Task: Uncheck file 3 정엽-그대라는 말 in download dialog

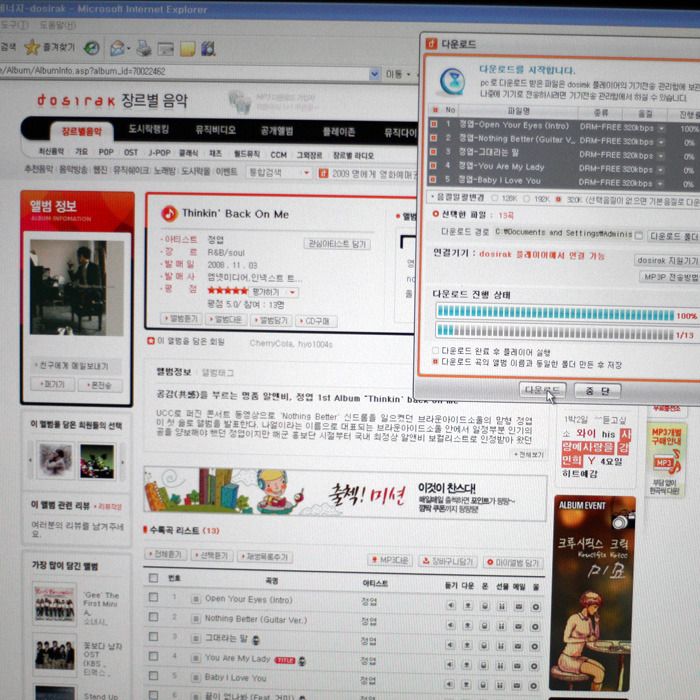Action: 433,152
